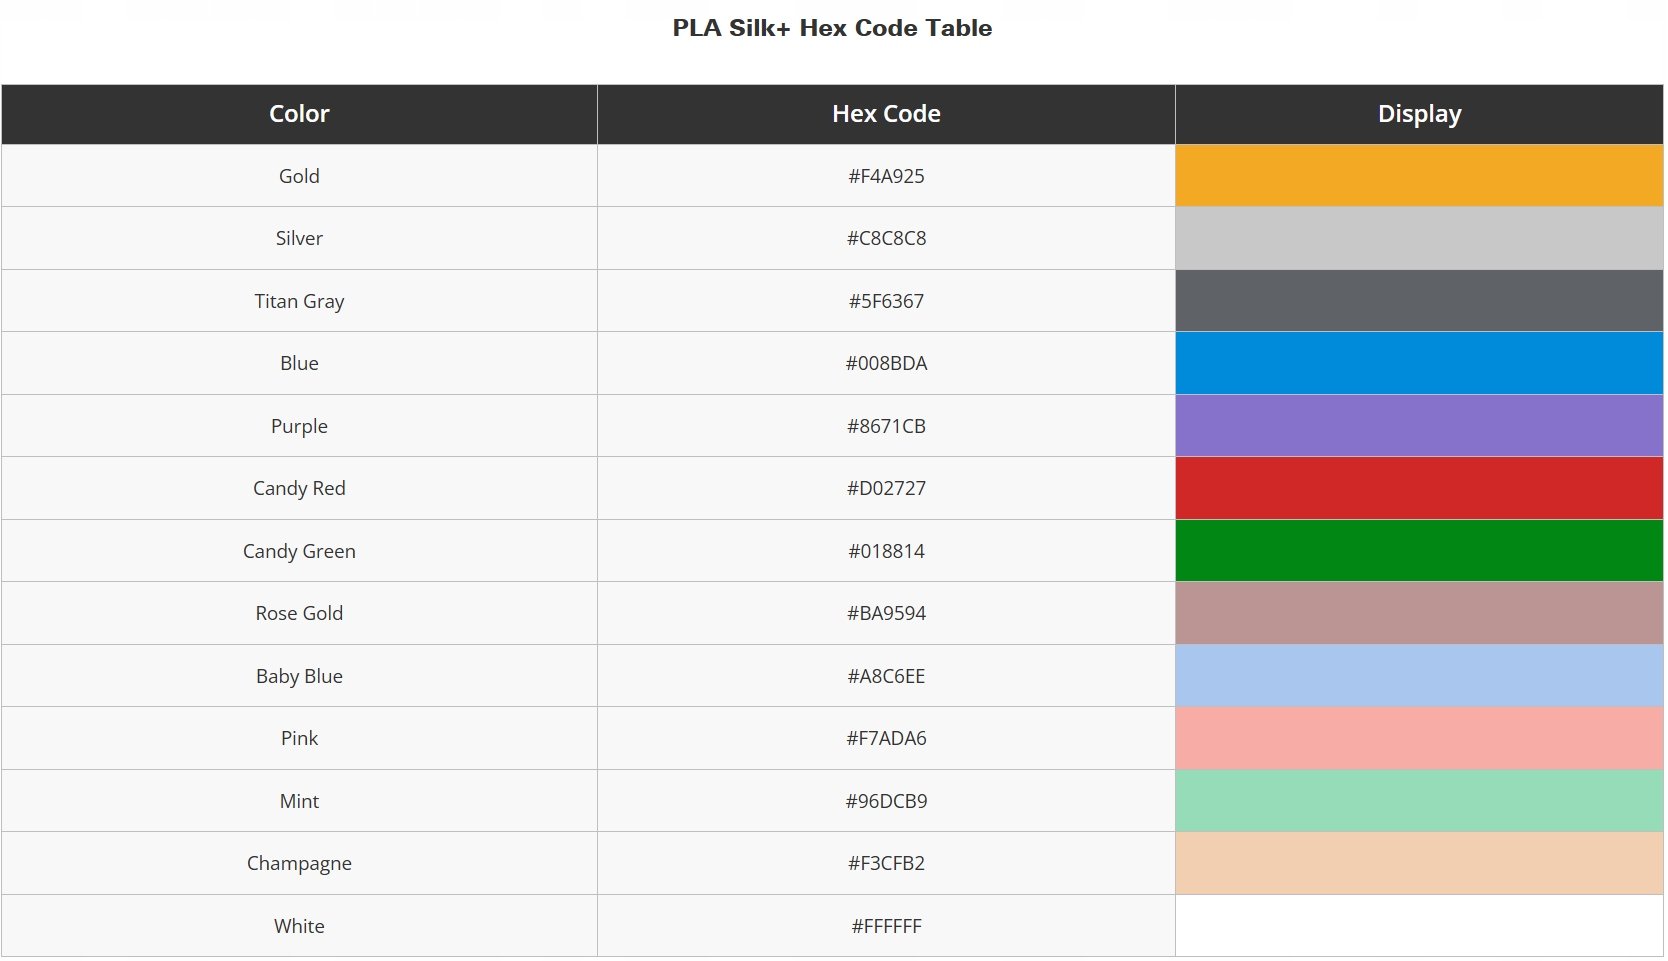Choose the Candy Green swatch
Viewport: 1668px width, 961px height.
1419,551
